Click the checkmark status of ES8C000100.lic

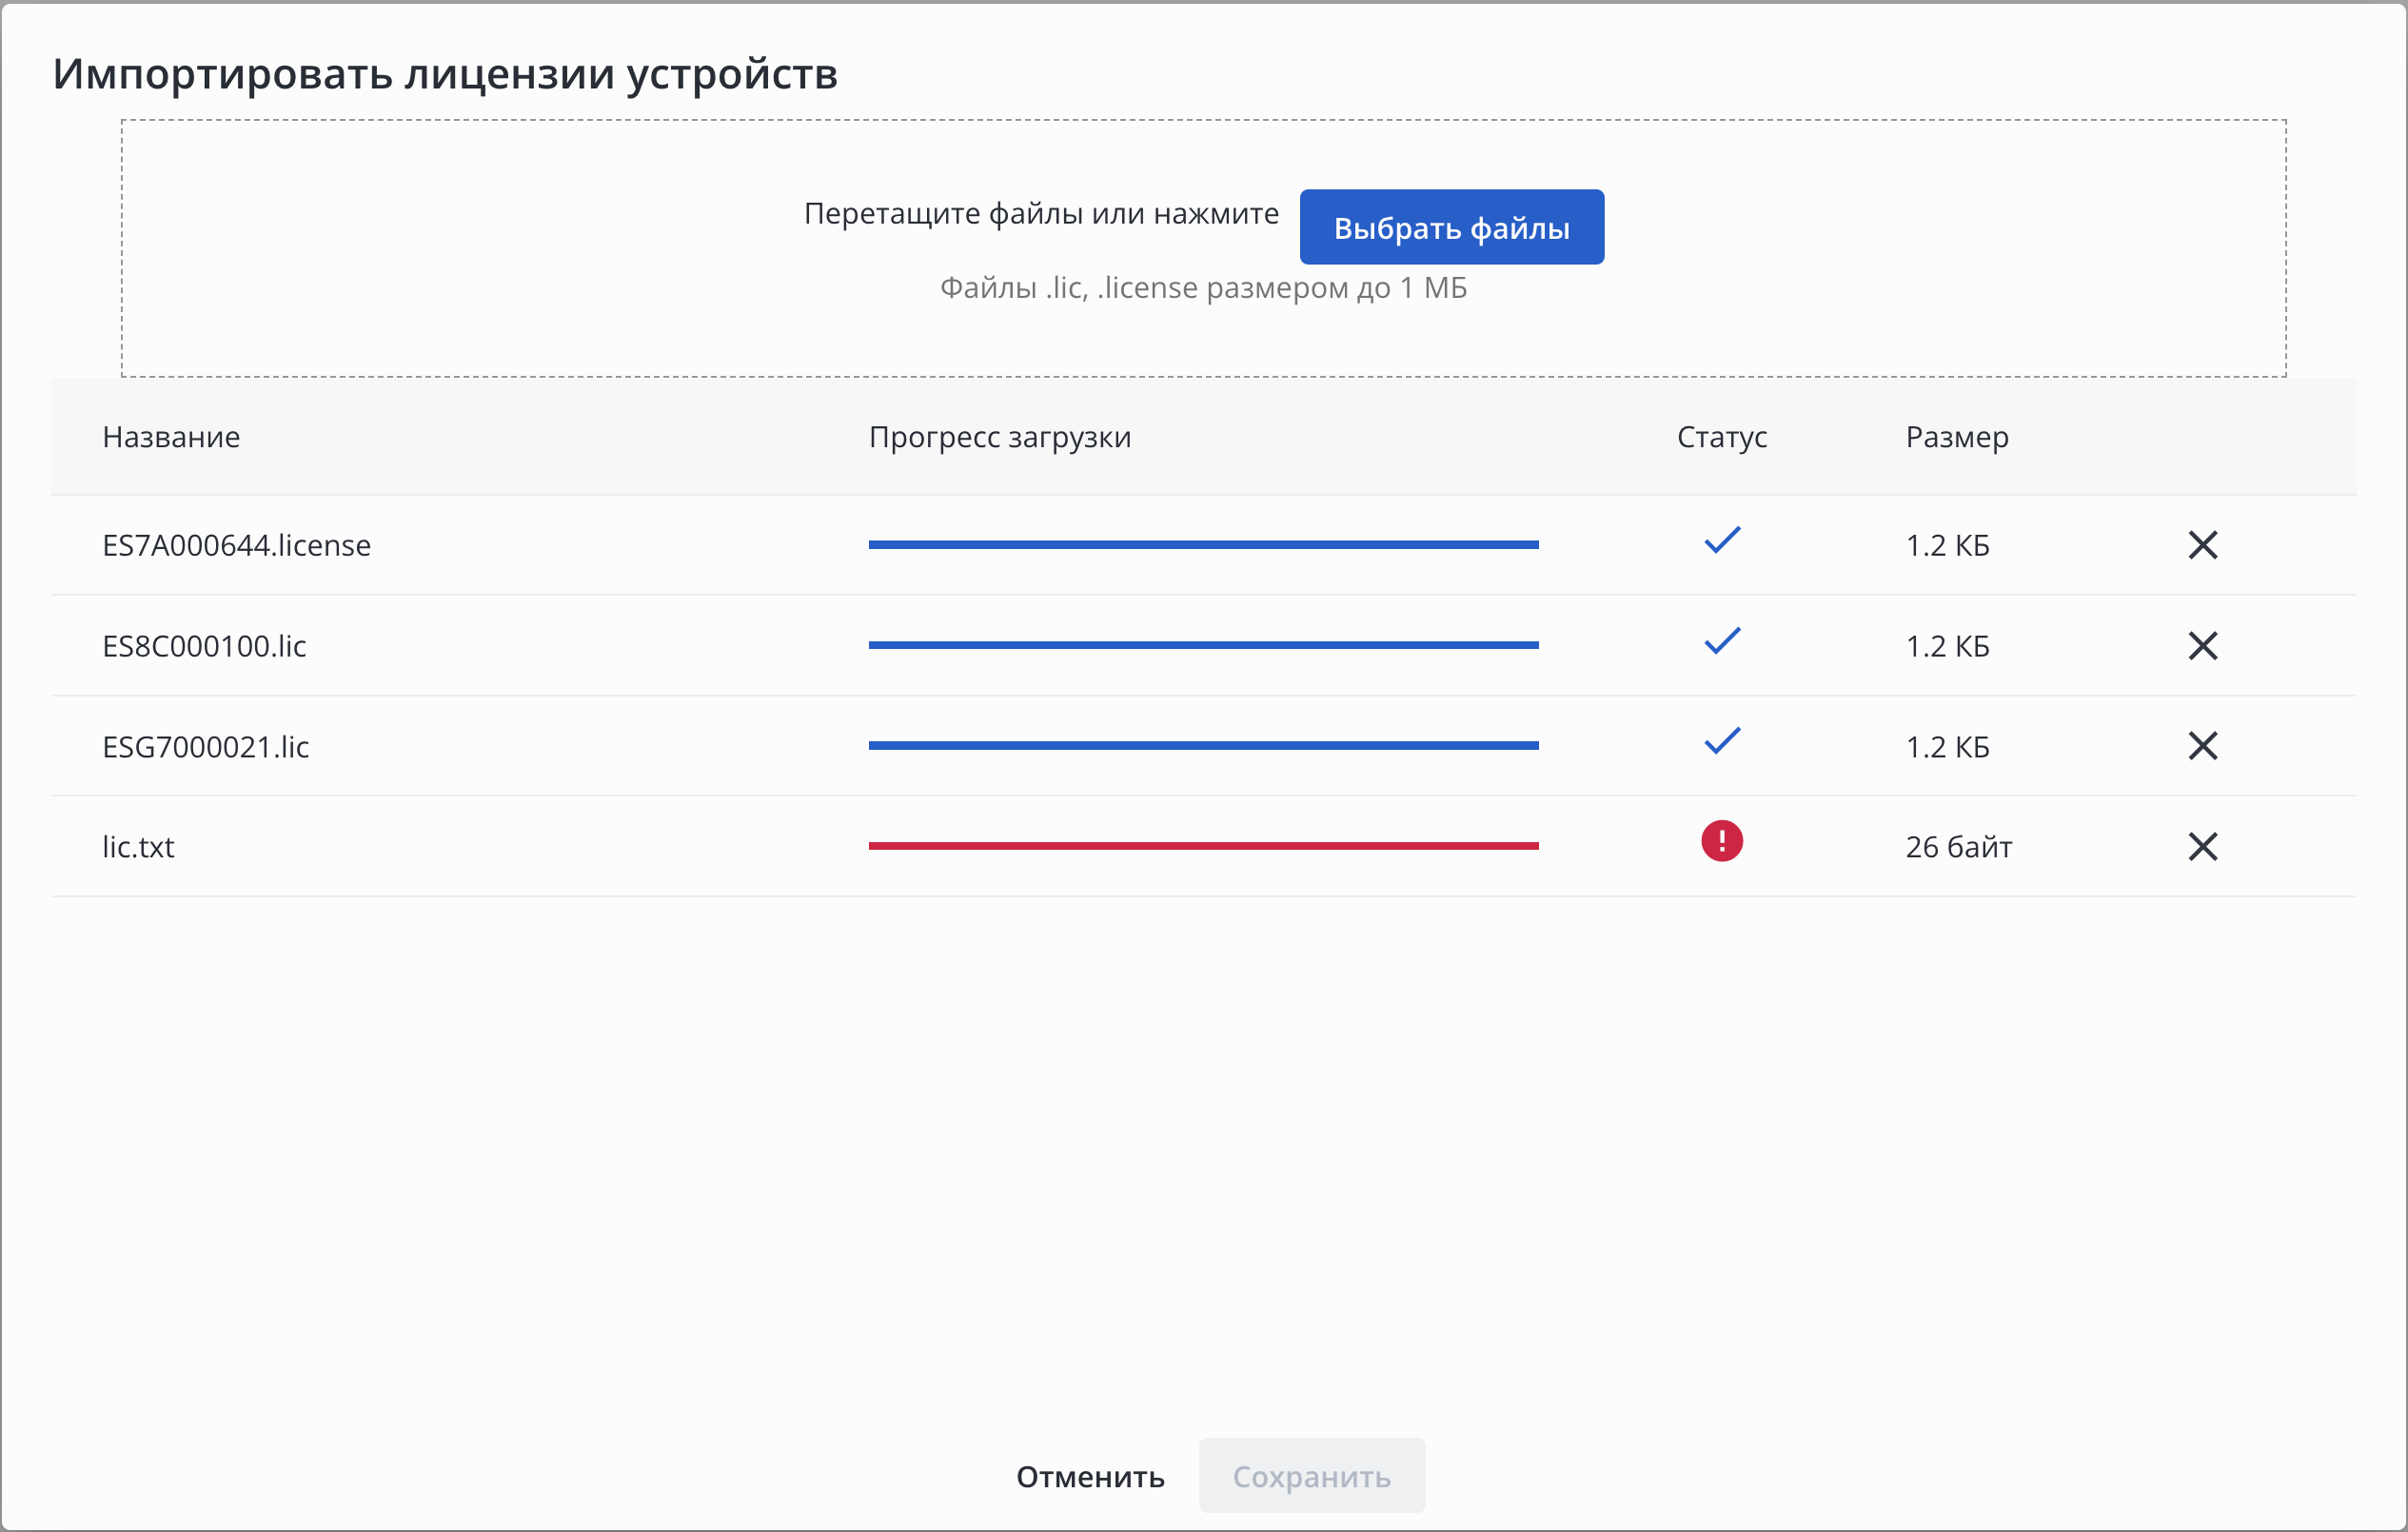tap(1721, 641)
